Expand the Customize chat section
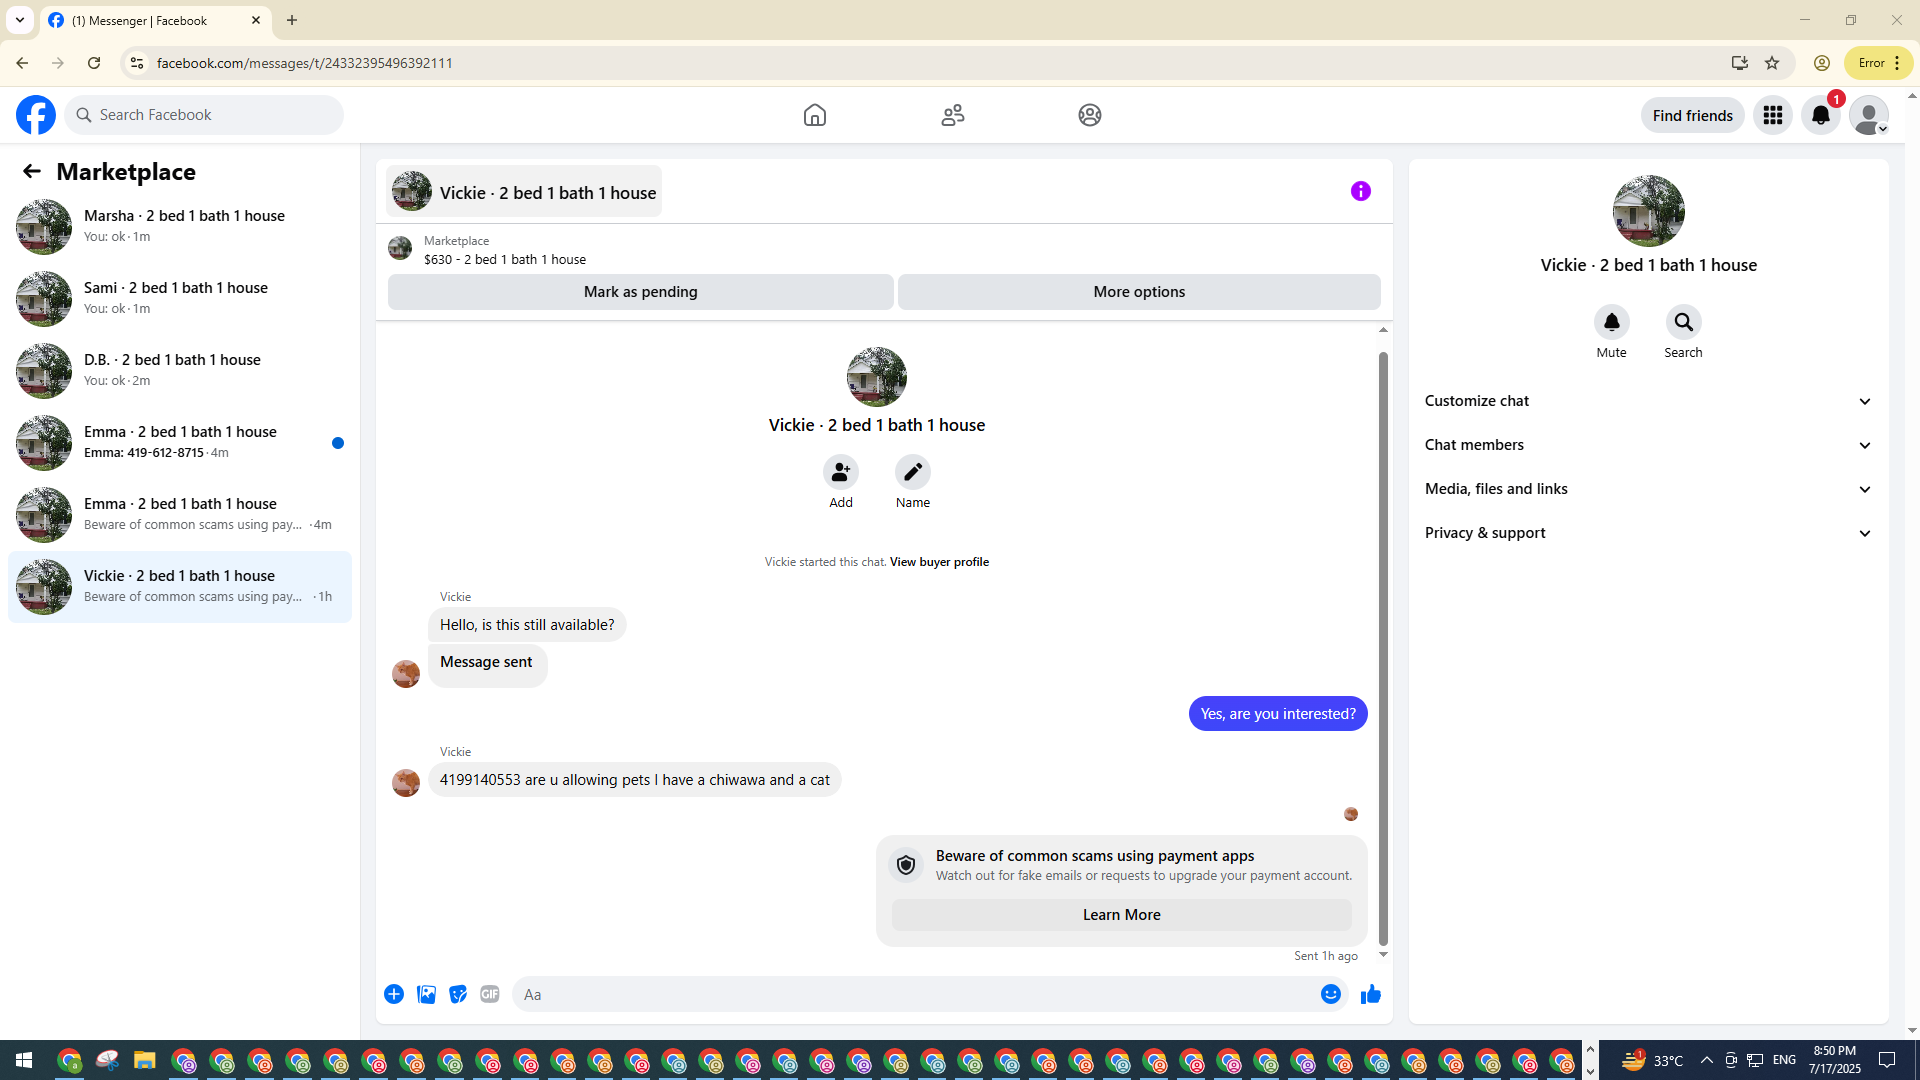This screenshot has width=1920, height=1080. tap(1649, 401)
